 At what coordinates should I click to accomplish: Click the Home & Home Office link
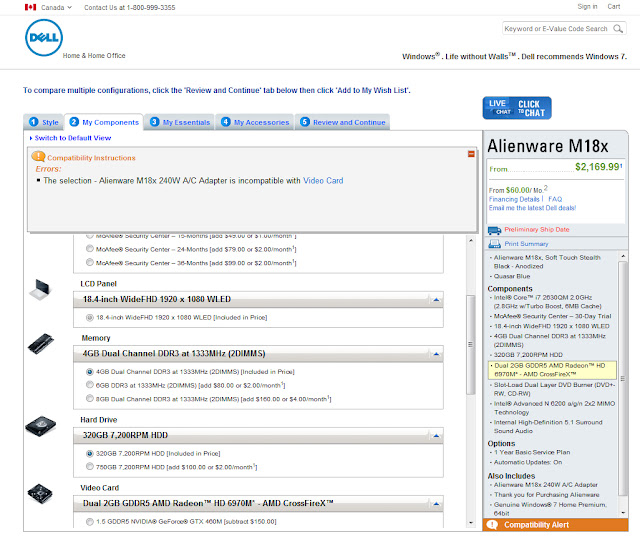point(94,56)
